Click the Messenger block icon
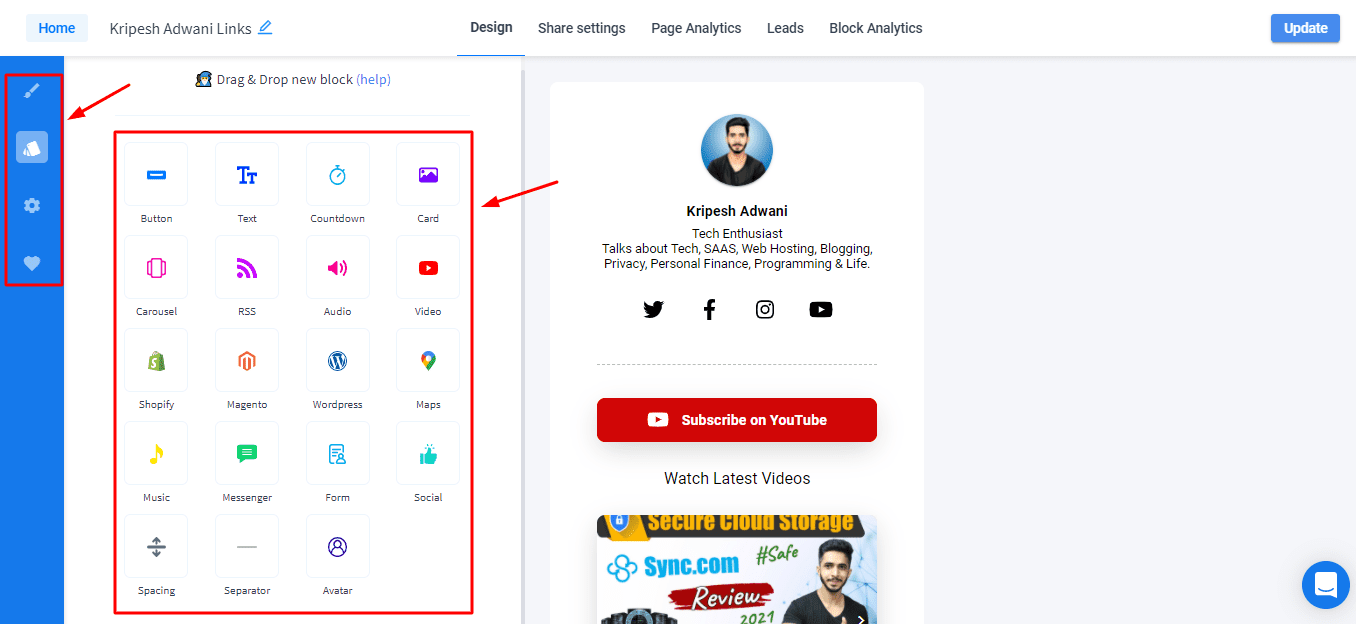 (247, 454)
